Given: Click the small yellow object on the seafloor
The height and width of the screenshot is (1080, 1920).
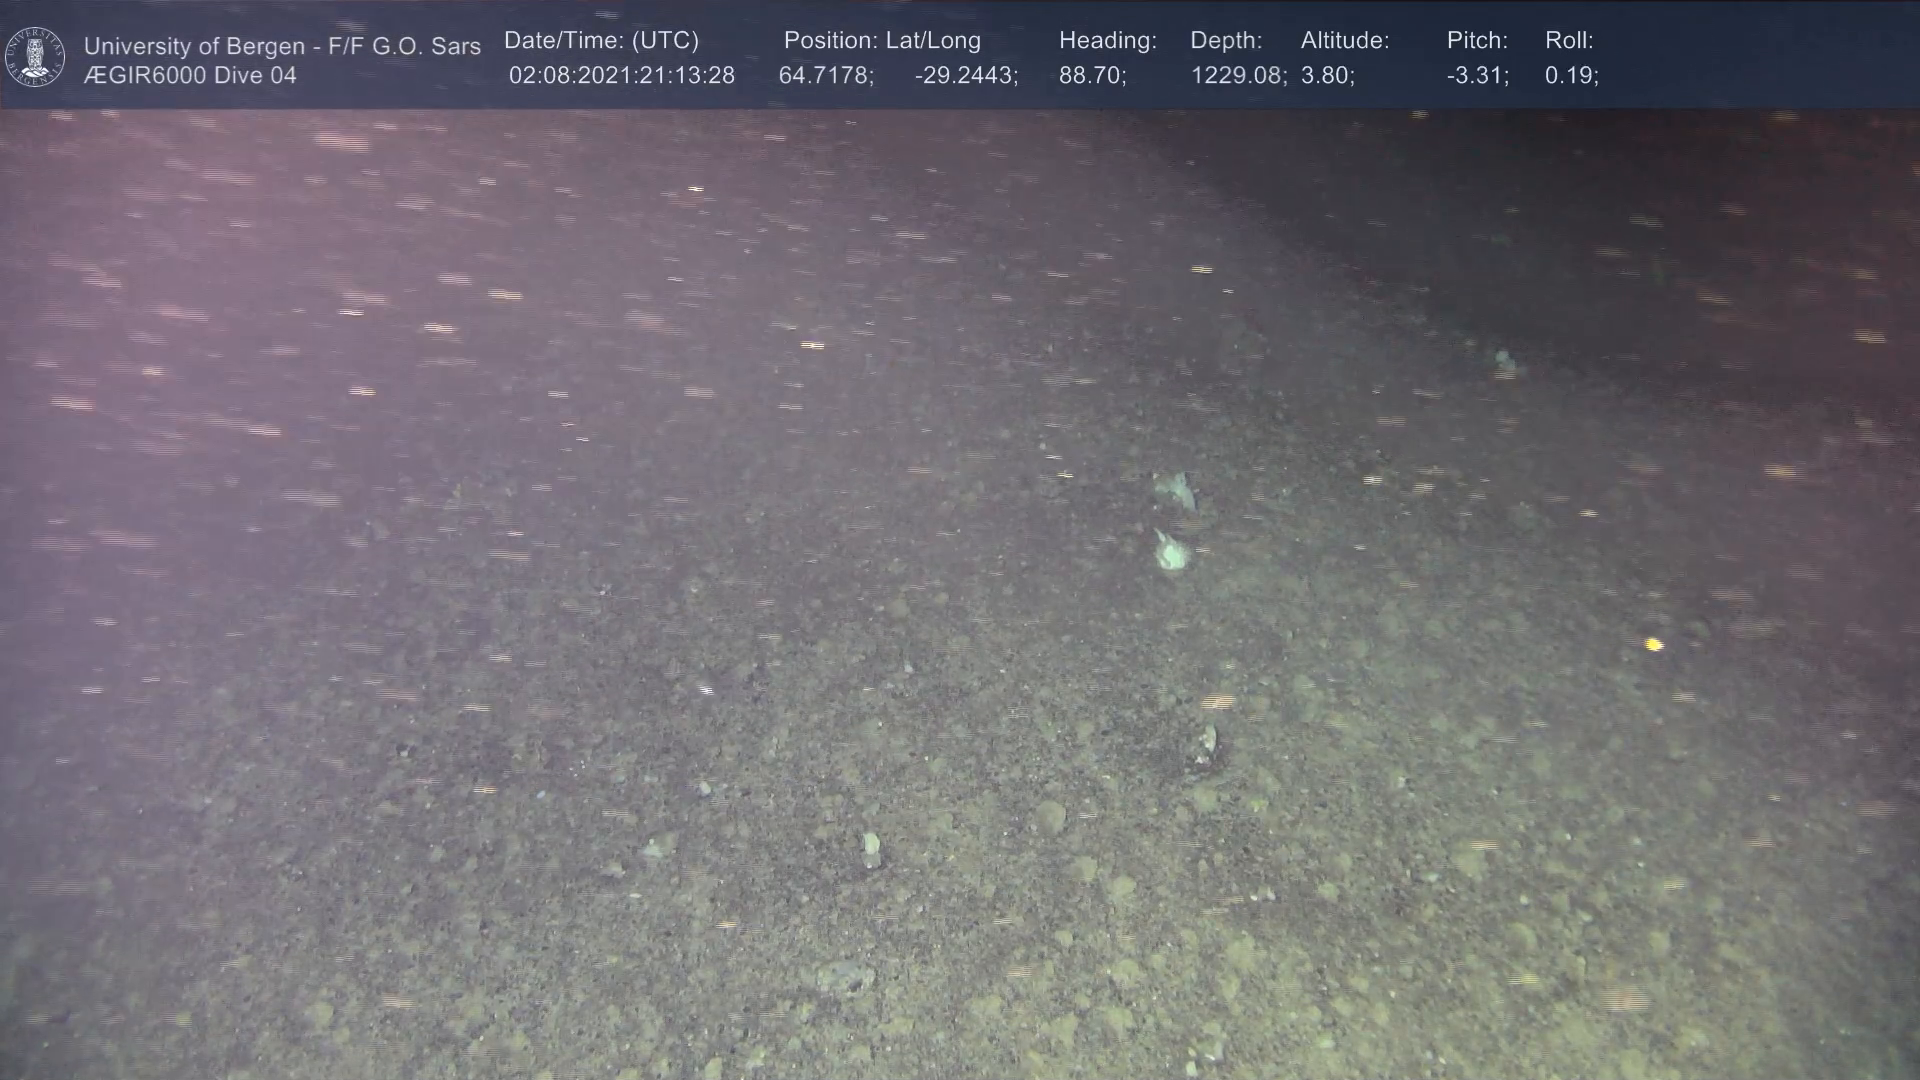Looking at the screenshot, I should coord(1653,645).
